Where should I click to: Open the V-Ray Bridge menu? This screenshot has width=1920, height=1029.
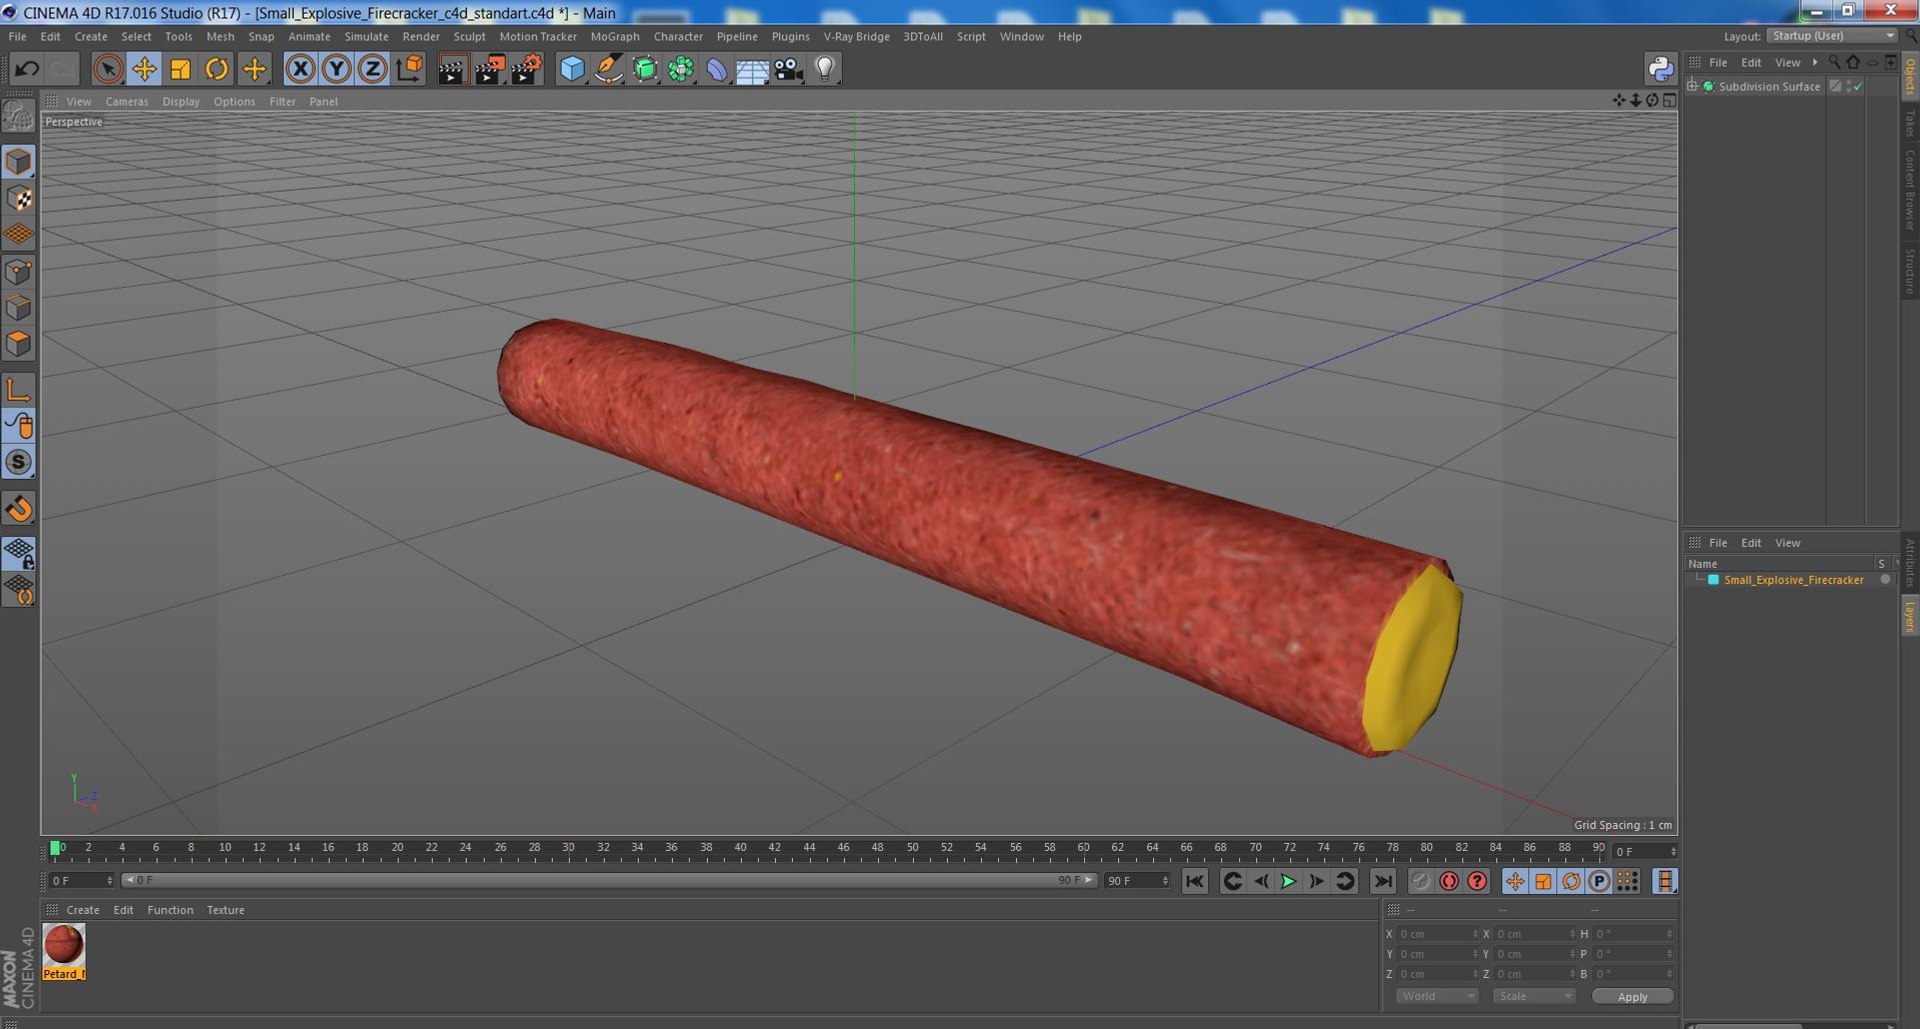(x=856, y=36)
